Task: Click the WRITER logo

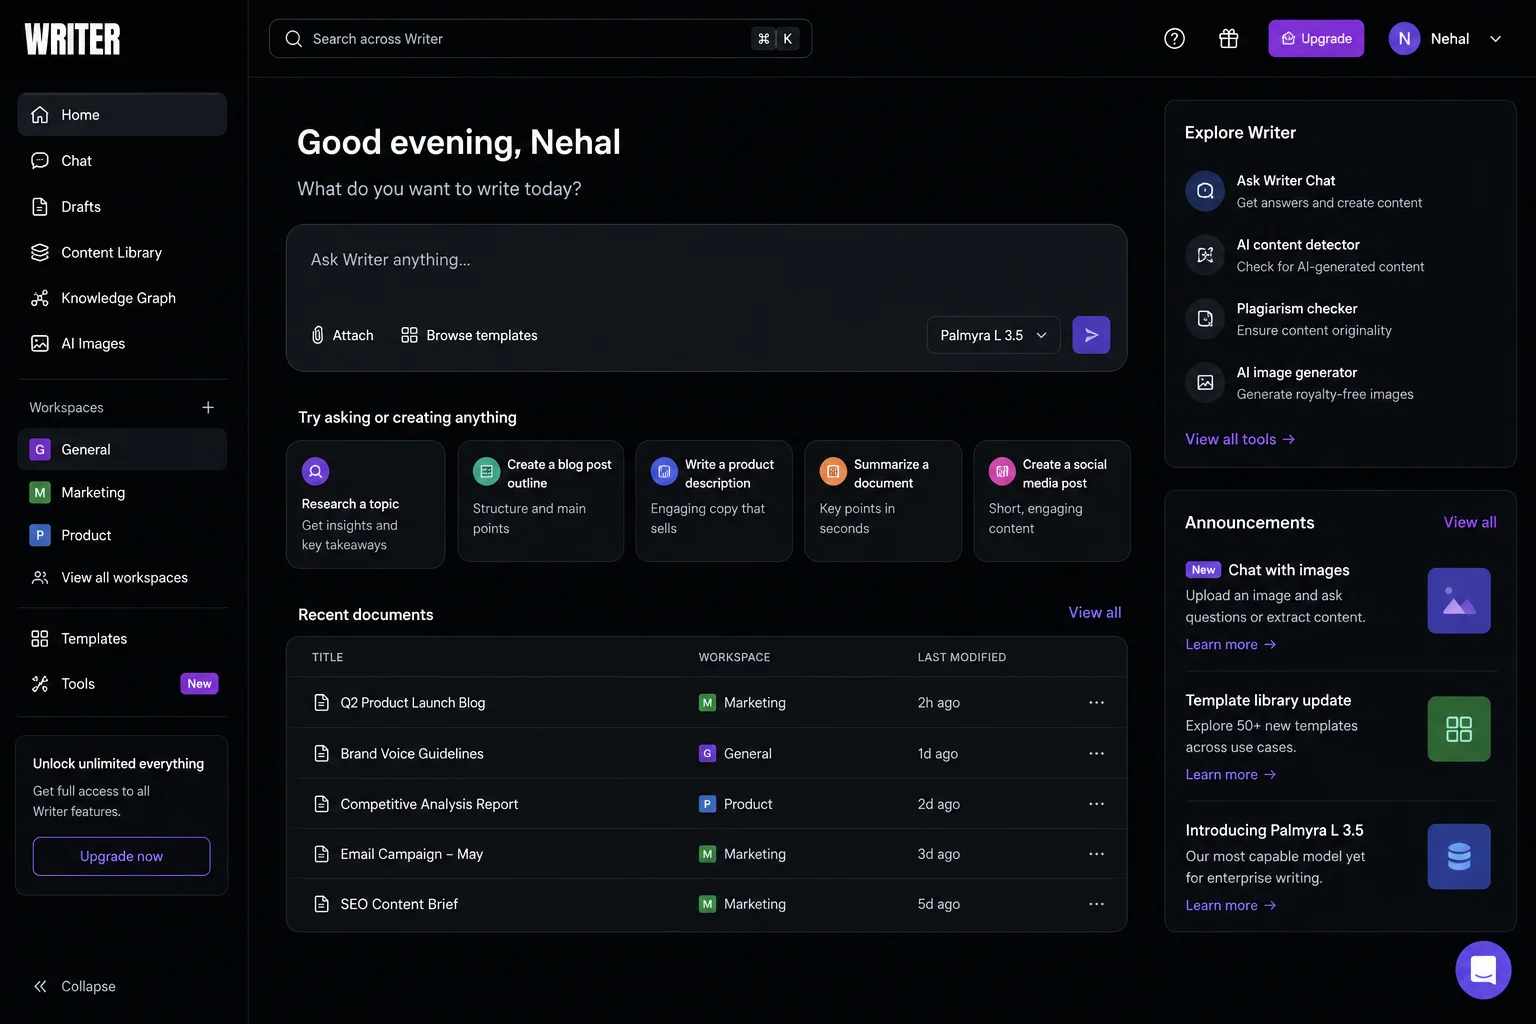Action: point(72,39)
